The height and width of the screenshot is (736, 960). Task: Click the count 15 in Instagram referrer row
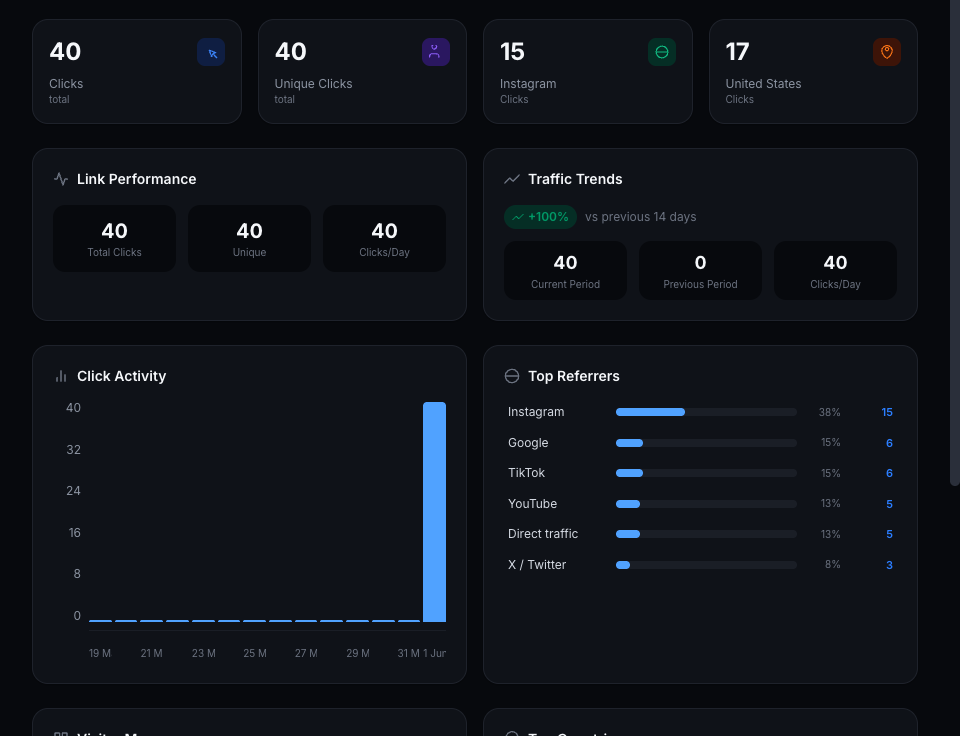tap(887, 412)
